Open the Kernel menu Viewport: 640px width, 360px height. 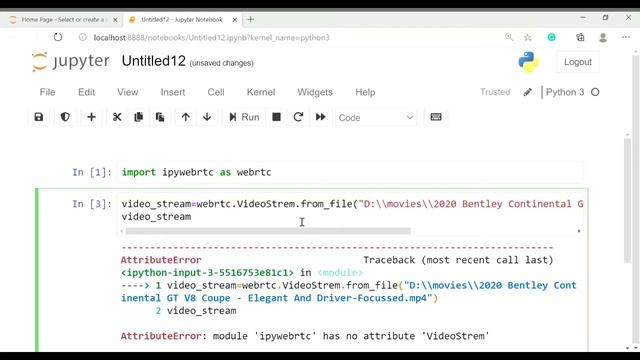click(261, 92)
